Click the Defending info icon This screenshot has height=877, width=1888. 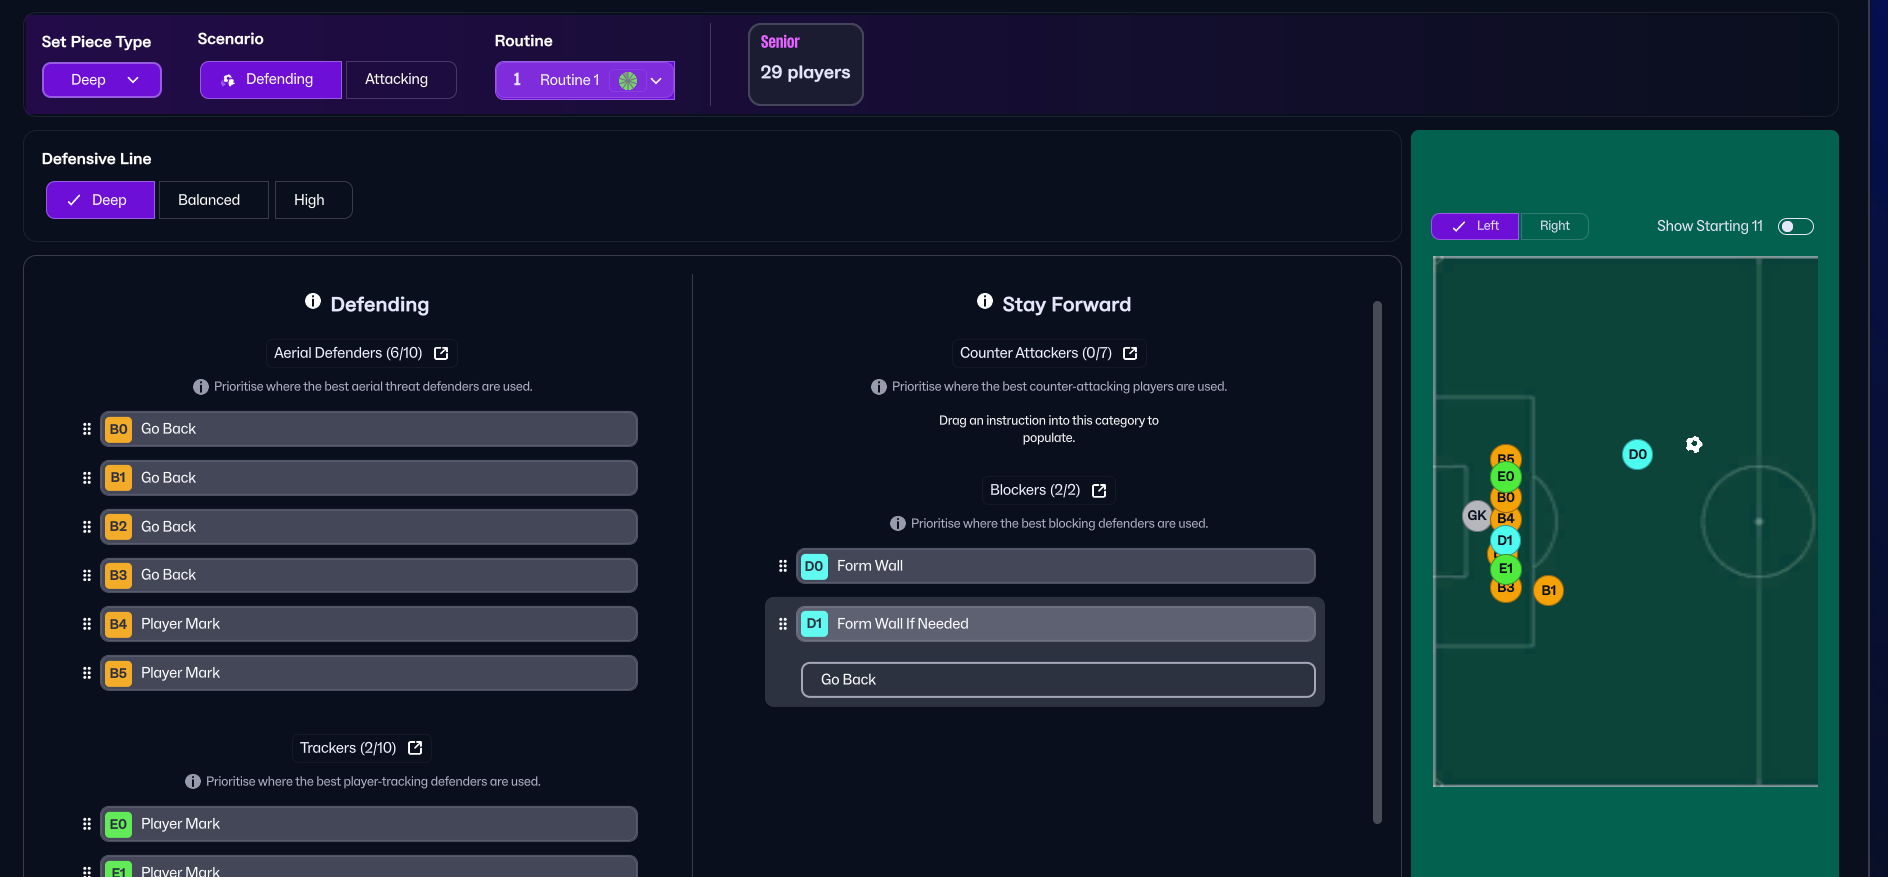point(313,302)
